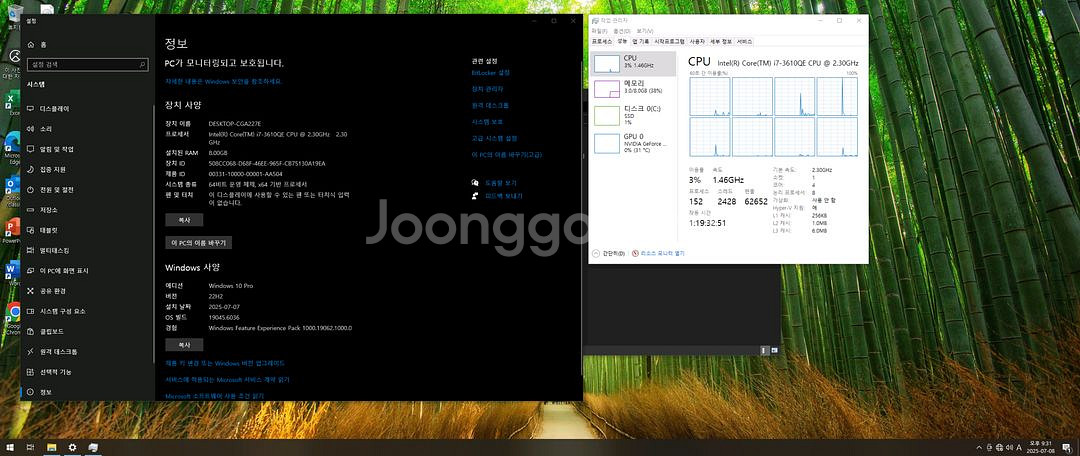Image resolution: width=1080 pixels, height=456 pixels.
Task: Switch to 세부 정보 tab
Action: pos(720,42)
